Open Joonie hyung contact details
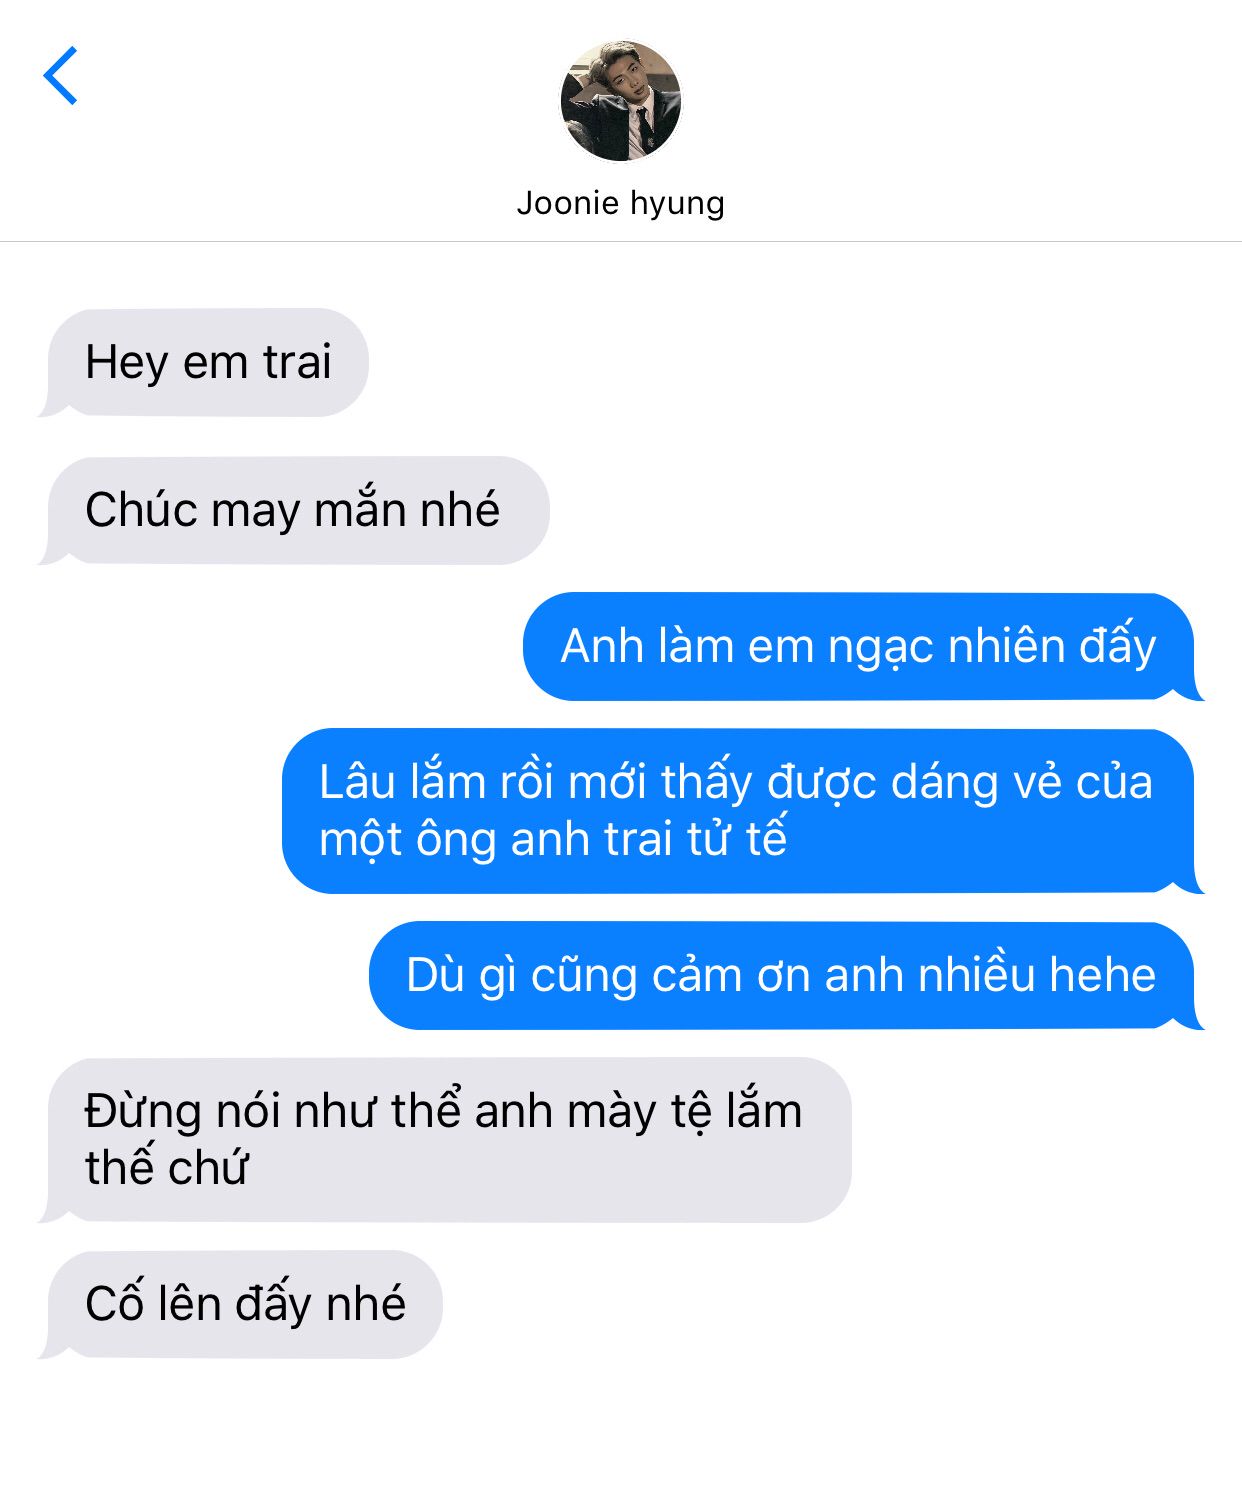1242x1491 pixels. (620, 203)
